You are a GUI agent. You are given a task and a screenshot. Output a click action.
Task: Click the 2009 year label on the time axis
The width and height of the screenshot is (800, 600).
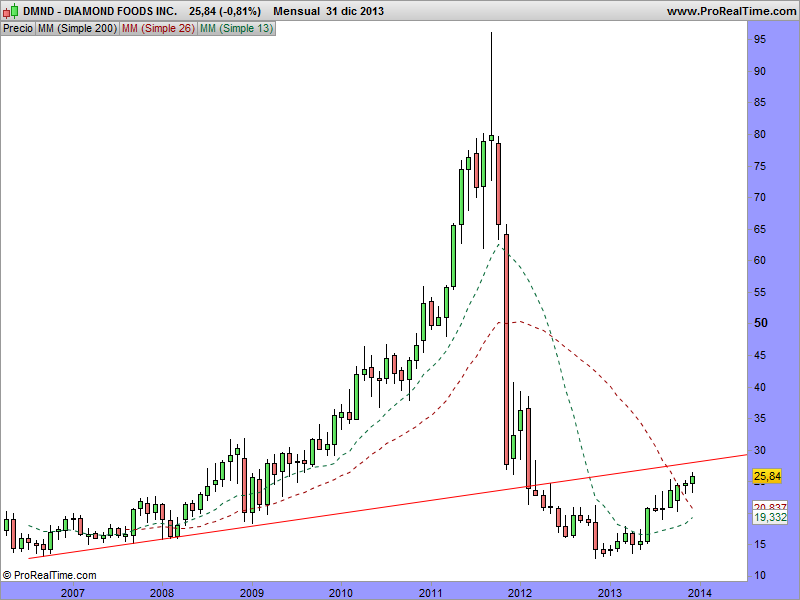(252, 593)
